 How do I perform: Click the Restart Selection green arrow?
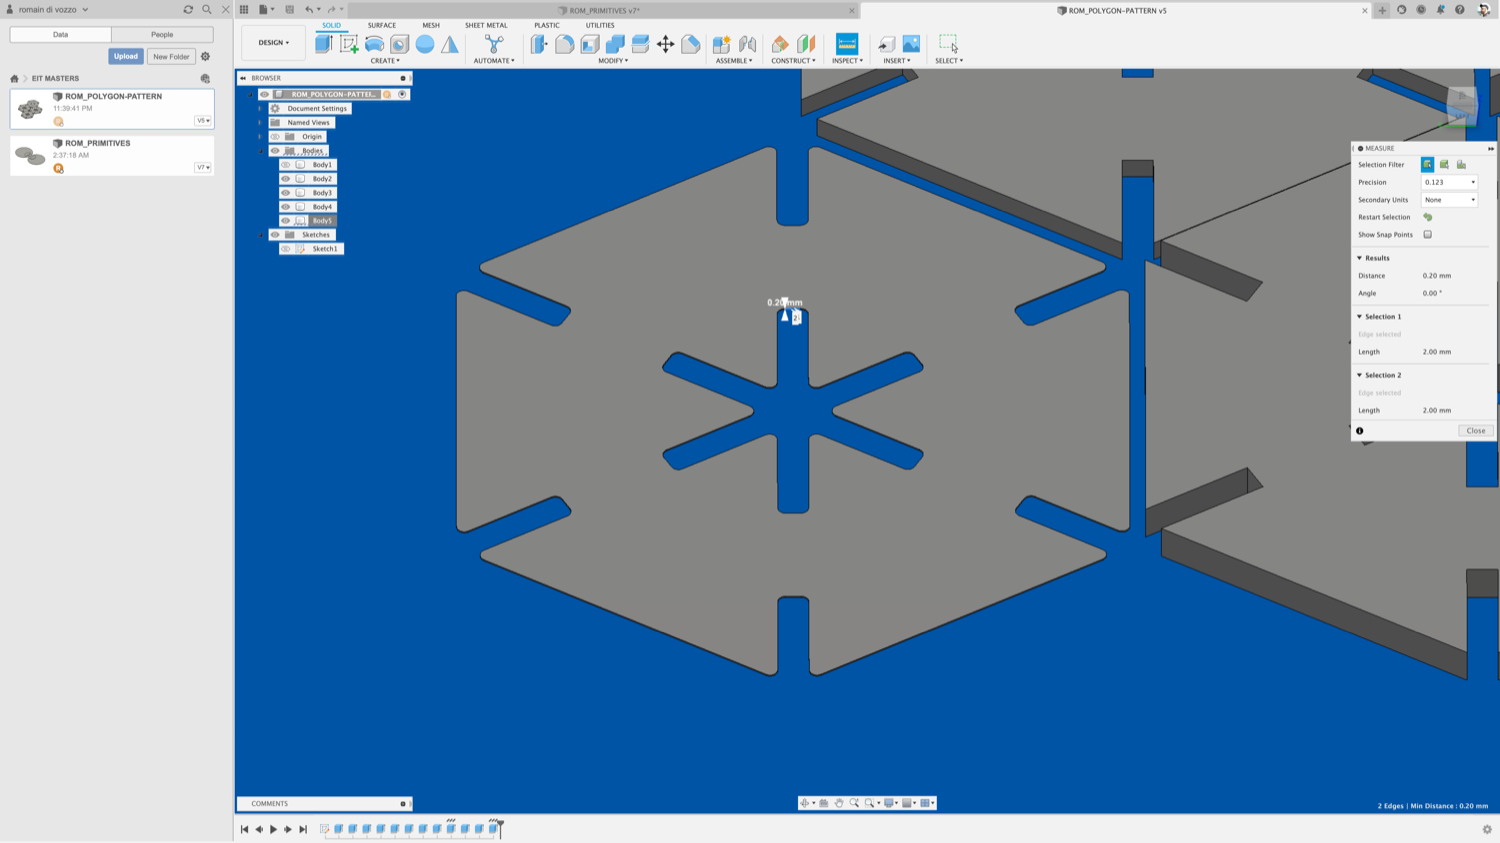tap(1428, 217)
